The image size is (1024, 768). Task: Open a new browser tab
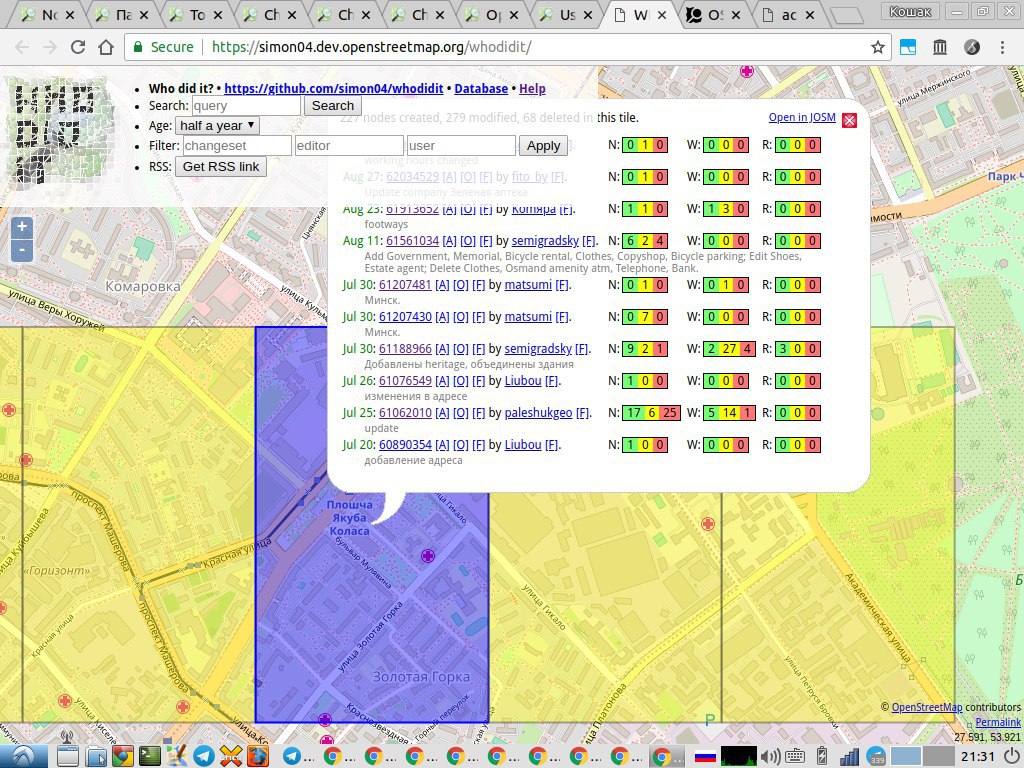pos(847,14)
